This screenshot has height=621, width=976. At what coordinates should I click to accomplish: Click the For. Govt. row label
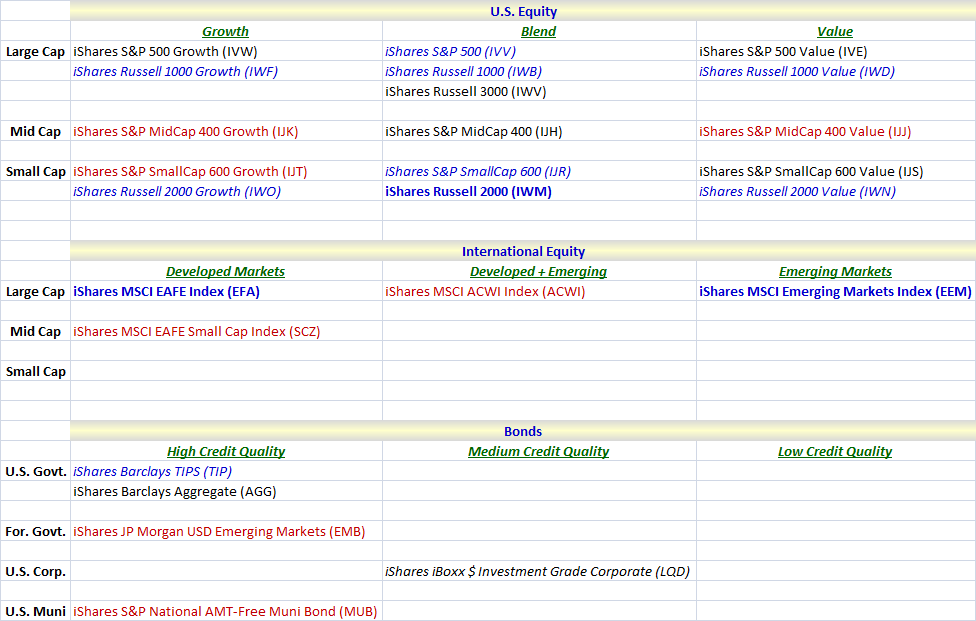point(35,531)
